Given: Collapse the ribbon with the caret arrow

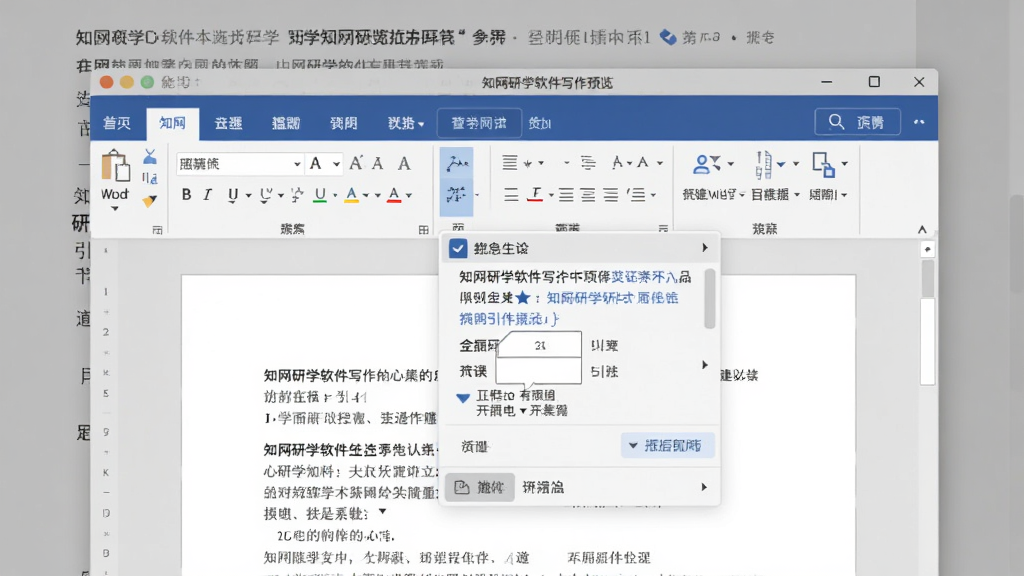Looking at the screenshot, I should click(922, 230).
